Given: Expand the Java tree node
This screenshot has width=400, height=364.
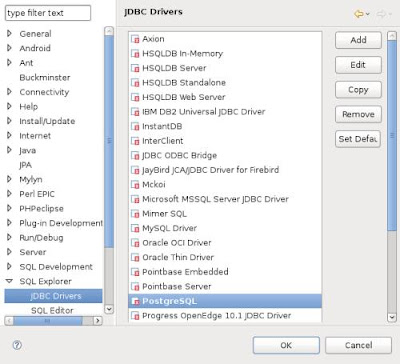Looking at the screenshot, I should click(9, 150).
